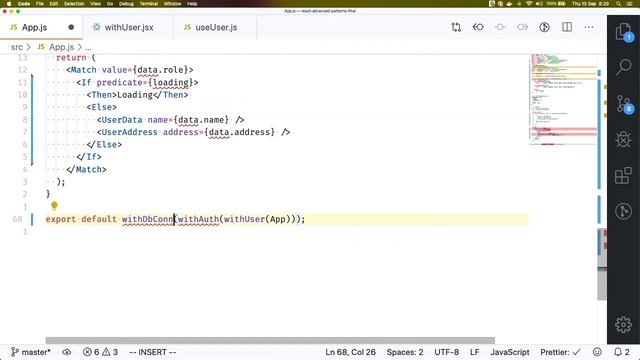Open the Go menu

pos(110,4)
